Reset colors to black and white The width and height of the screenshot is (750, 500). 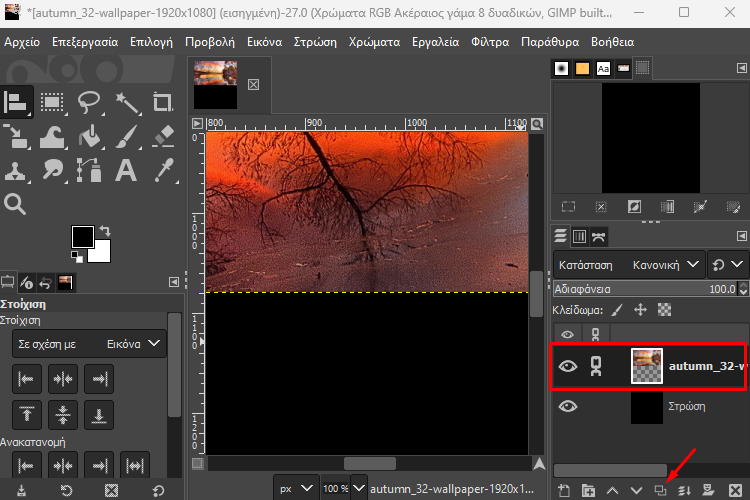pyautogui.click(x=77, y=257)
